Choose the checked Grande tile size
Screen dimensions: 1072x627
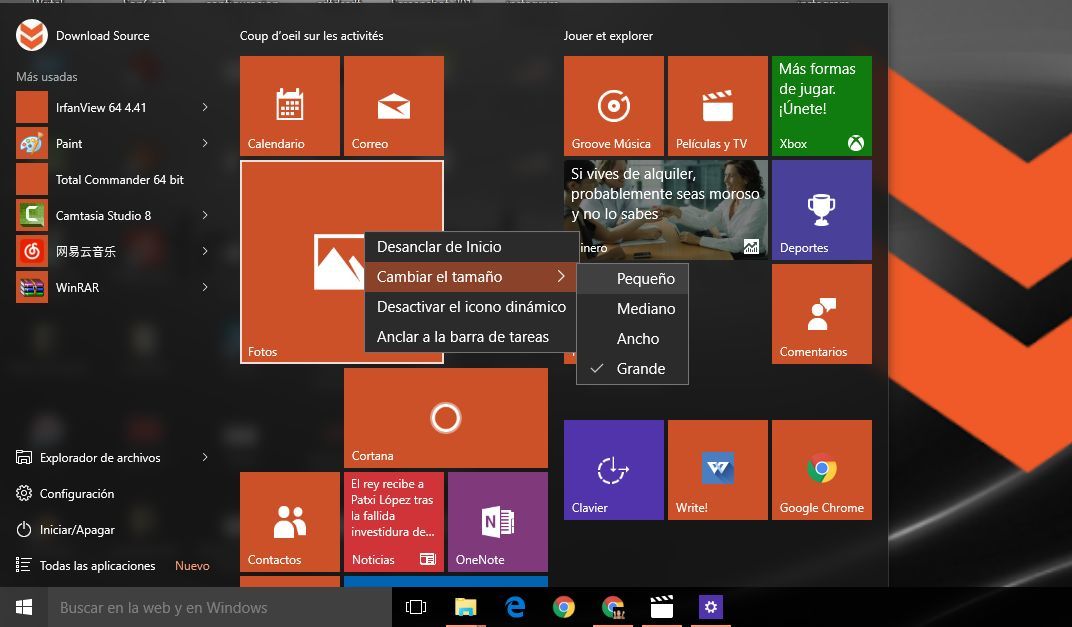click(632, 369)
